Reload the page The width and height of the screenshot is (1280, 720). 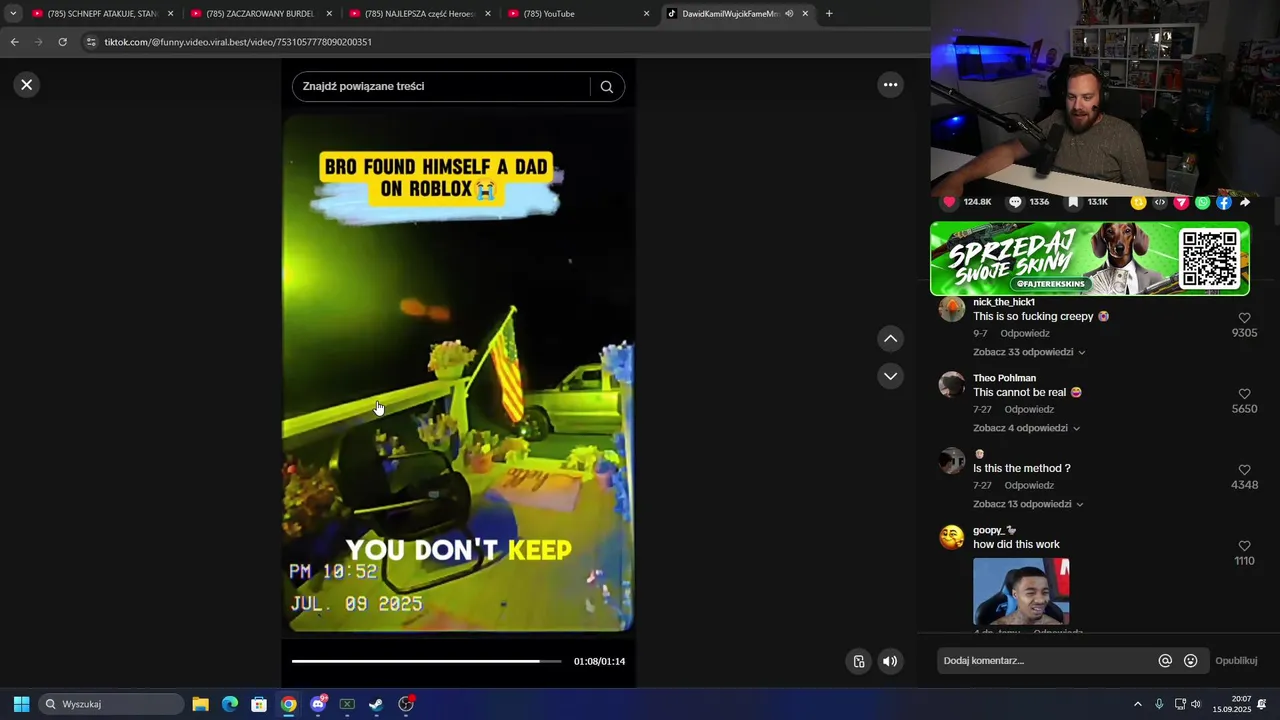tap(62, 42)
